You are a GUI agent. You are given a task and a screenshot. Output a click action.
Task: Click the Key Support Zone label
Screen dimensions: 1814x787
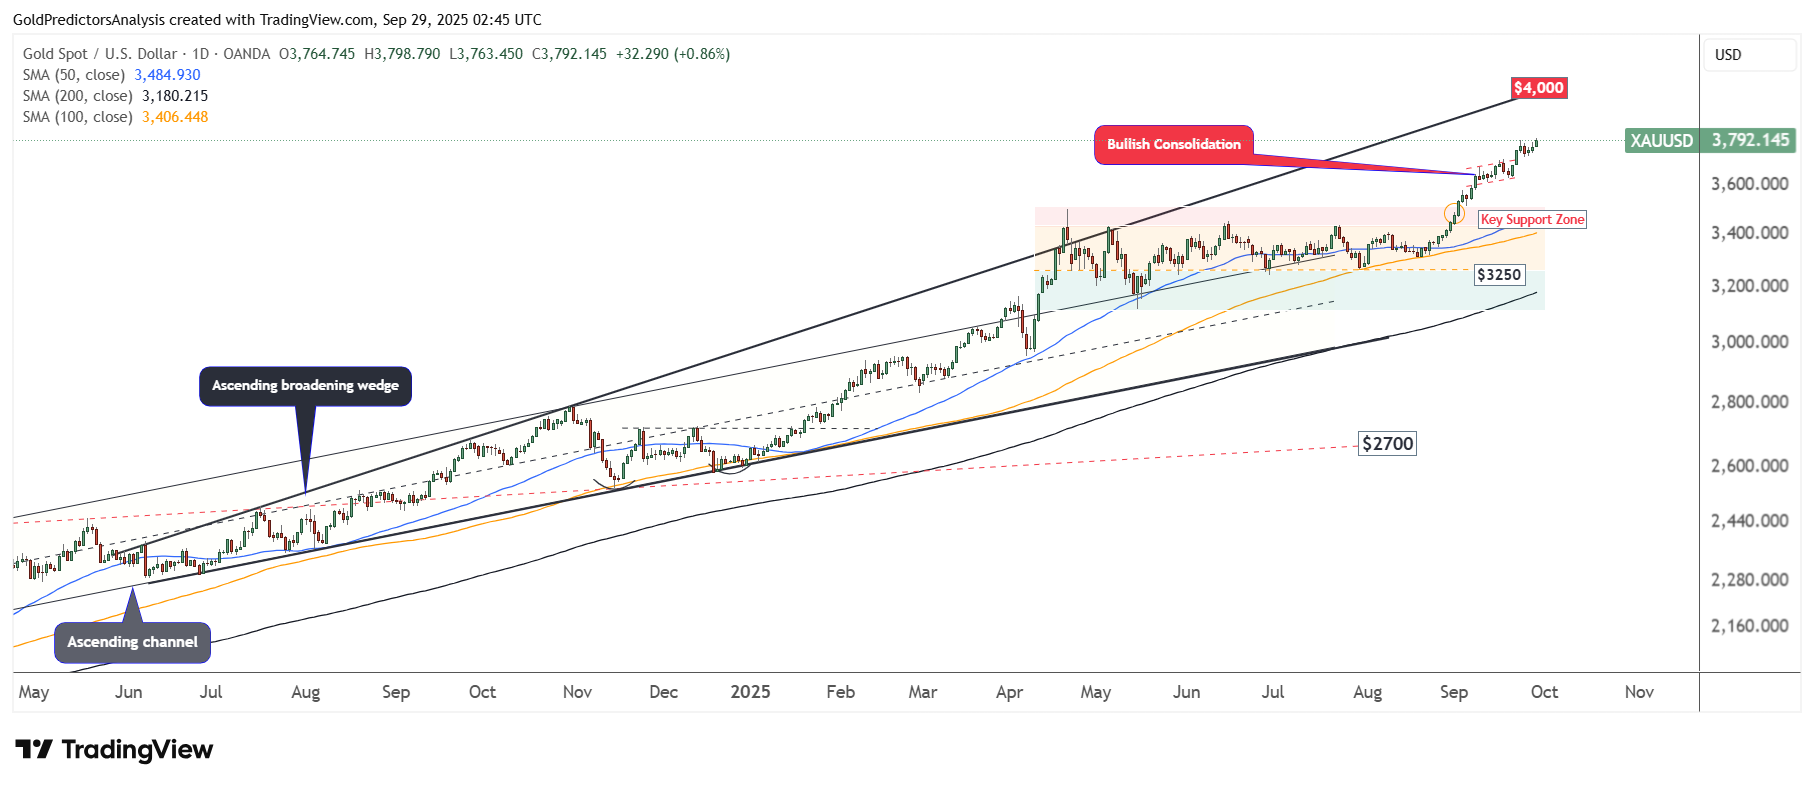(1532, 219)
